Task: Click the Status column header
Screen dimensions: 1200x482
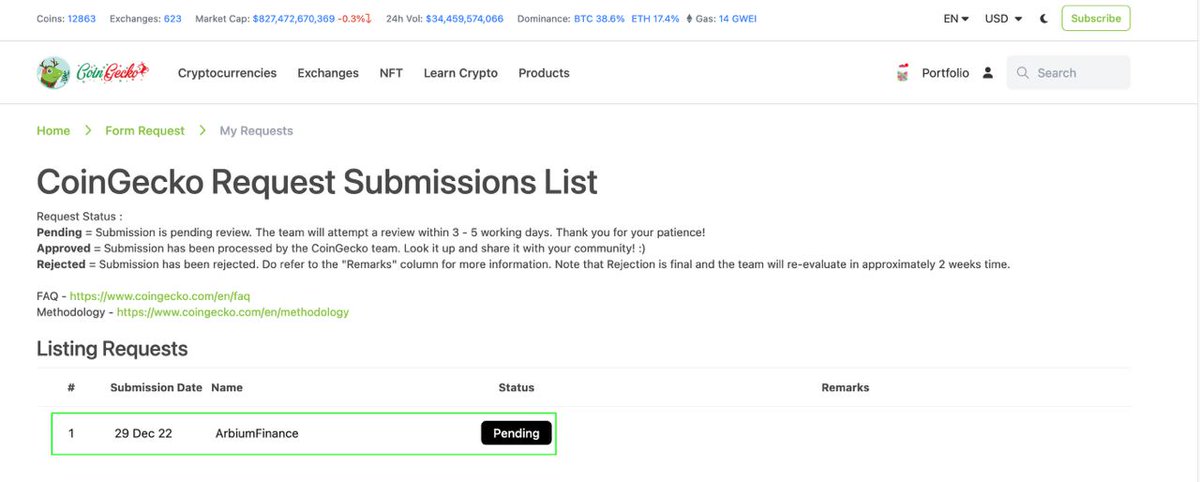Action: pyautogui.click(x=516, y=387)
